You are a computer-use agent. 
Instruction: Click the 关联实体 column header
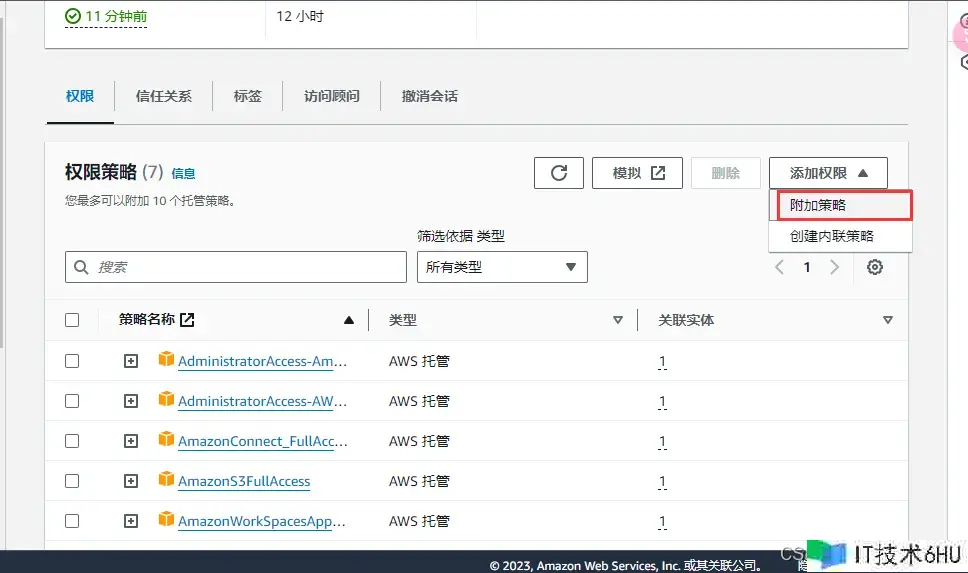pyautogui.click(x=686, y=320)
